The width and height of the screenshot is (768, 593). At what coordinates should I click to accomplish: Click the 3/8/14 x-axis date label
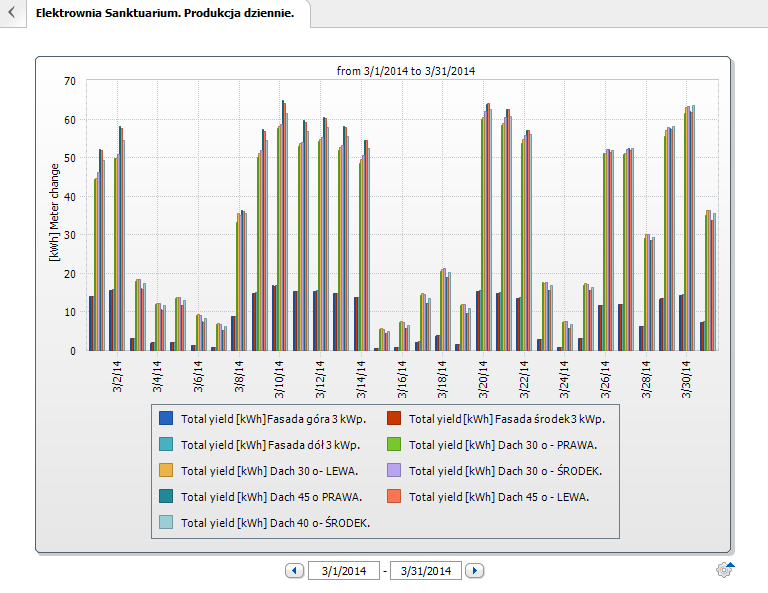pos(239,377)
